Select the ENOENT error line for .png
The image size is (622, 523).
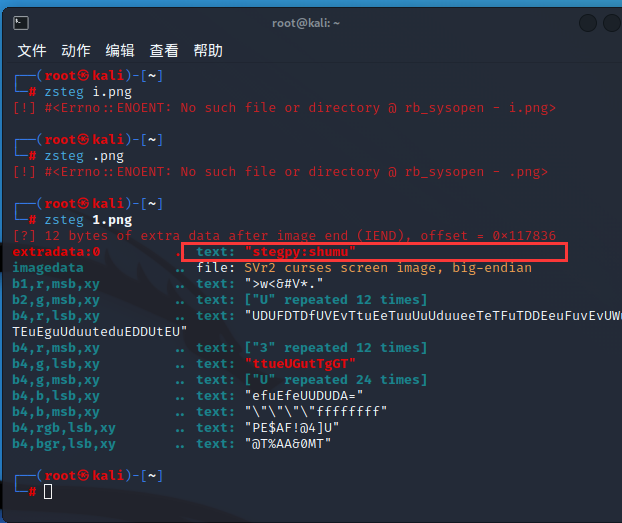[x=280, y=172]
